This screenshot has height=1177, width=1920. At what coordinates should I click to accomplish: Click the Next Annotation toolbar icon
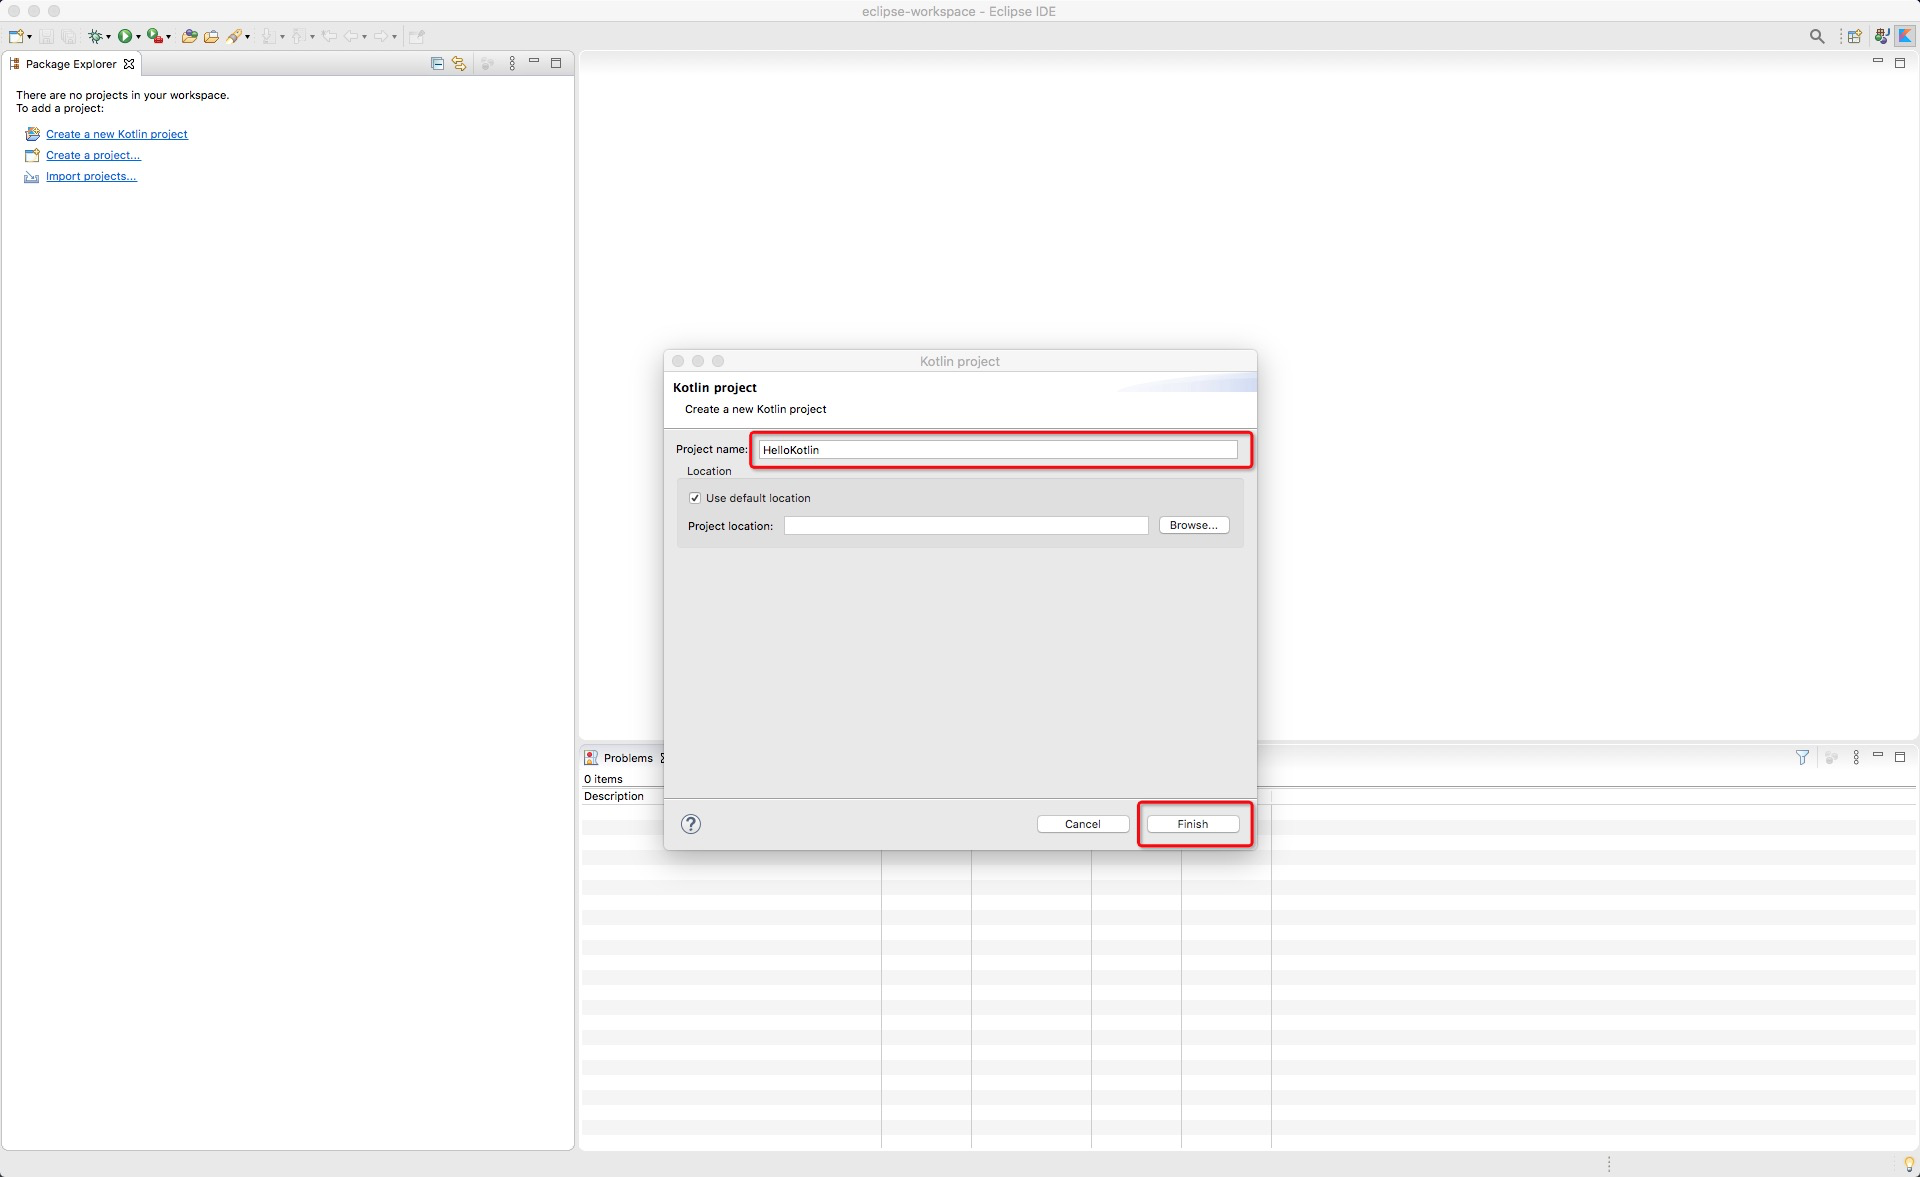(269, 36)
